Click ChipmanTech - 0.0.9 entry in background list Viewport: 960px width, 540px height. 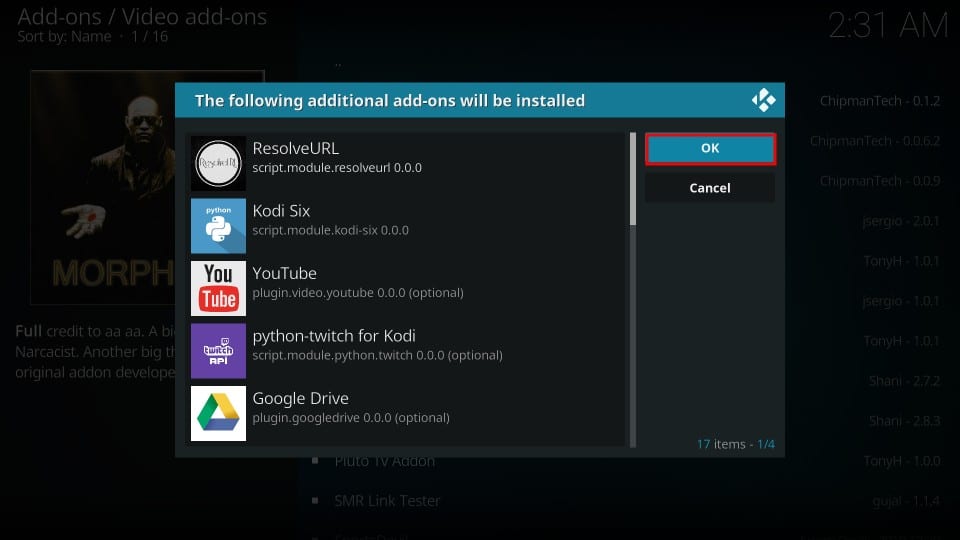pos(880,181)
